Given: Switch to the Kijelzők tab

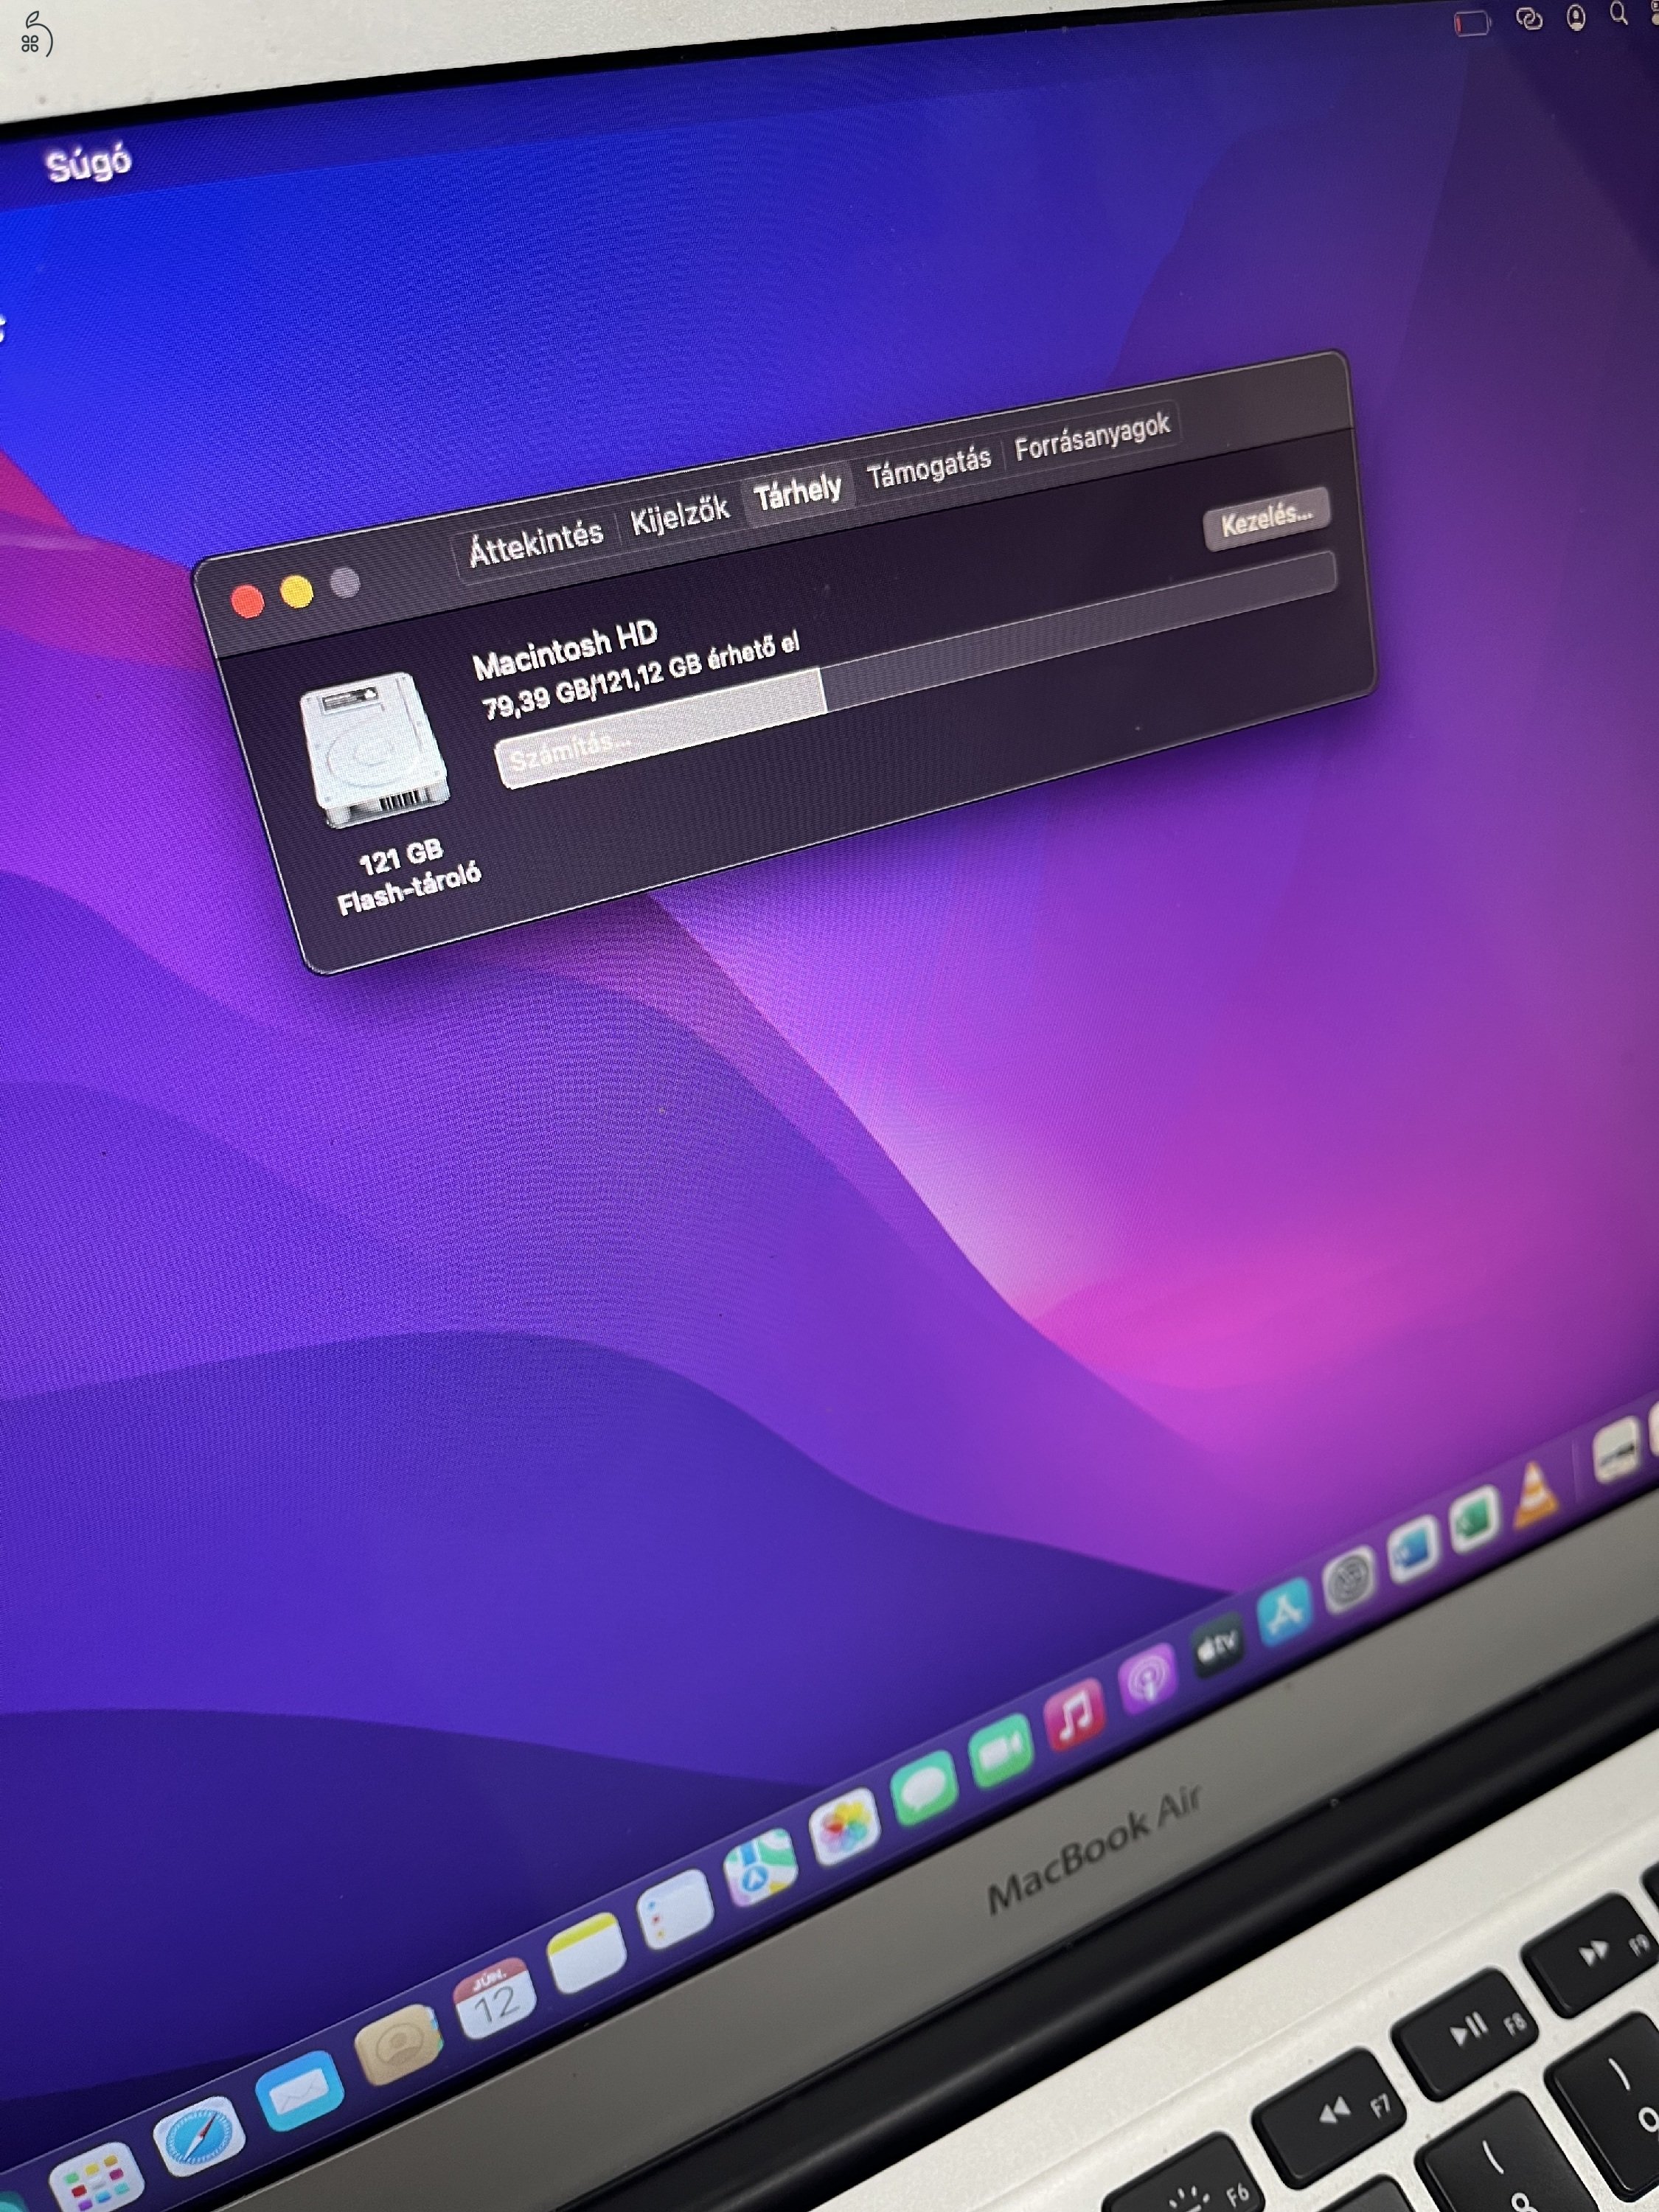Looking at the screenshot, I should pos(679,515).
